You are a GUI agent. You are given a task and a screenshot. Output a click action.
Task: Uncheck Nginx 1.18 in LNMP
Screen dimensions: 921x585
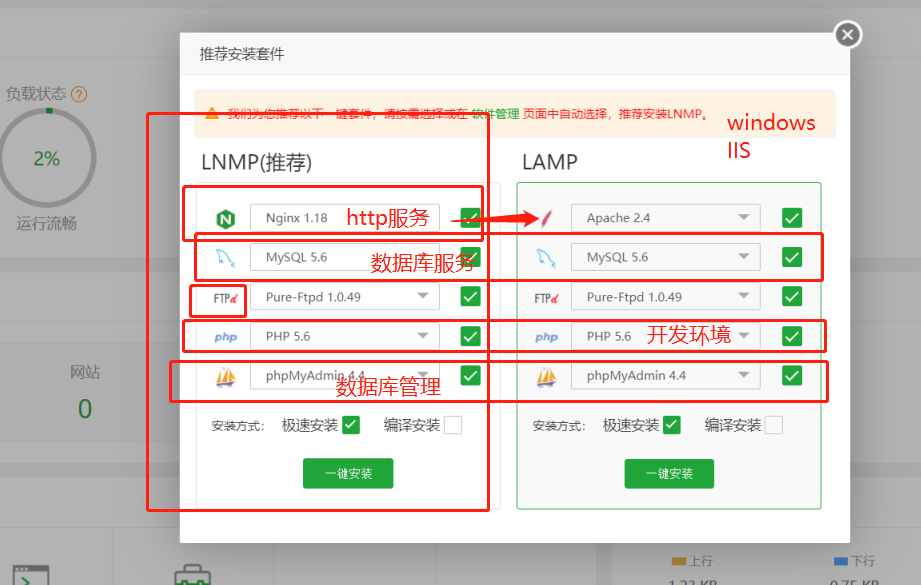point(470,218)
